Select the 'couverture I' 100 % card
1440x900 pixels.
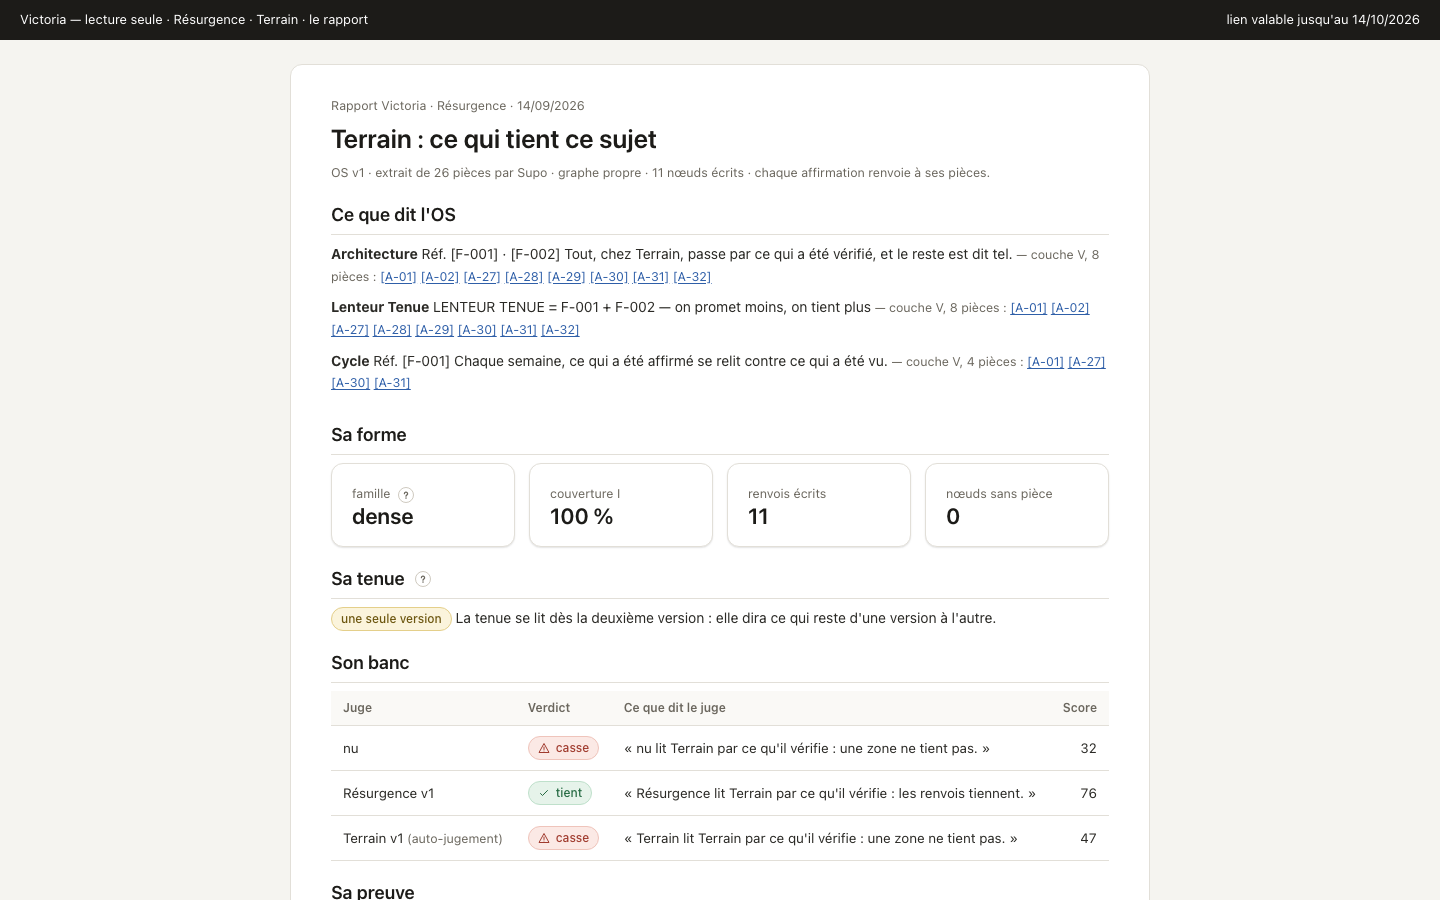coord(621,505)
